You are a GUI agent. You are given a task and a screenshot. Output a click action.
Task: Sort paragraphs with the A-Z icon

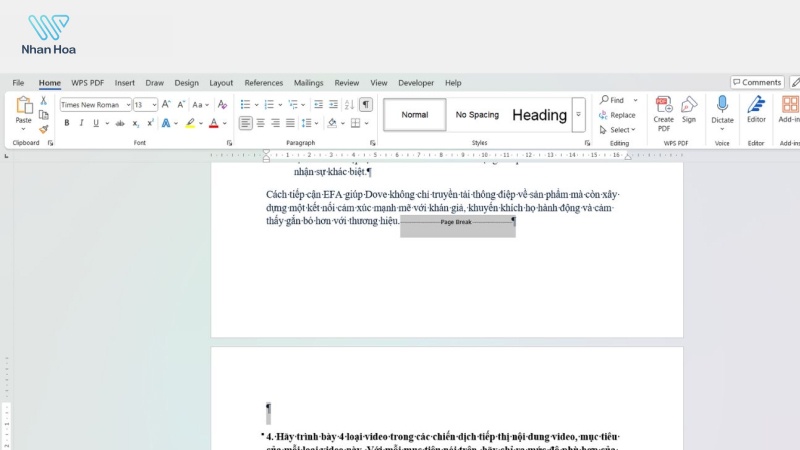click(x=349, y=105)
